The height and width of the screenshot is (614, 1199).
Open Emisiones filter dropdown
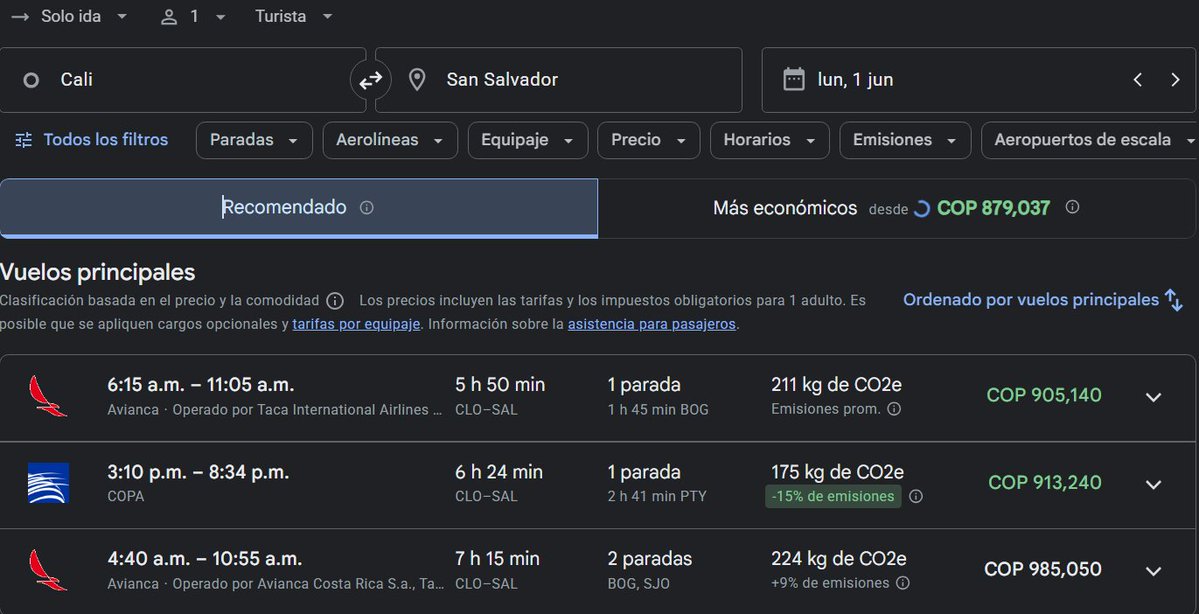[x=905, y=140]
